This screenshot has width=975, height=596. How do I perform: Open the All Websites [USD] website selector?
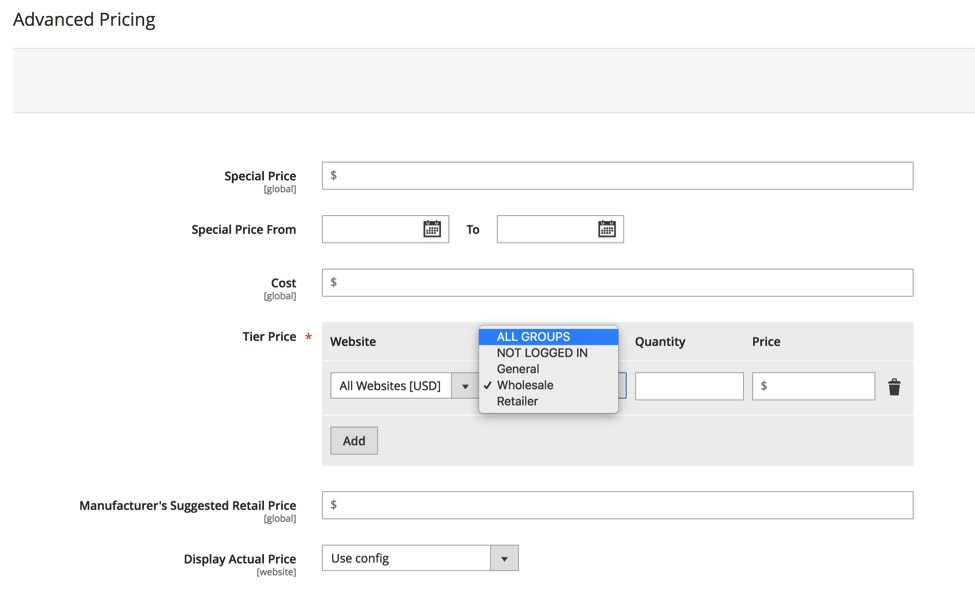395,386
